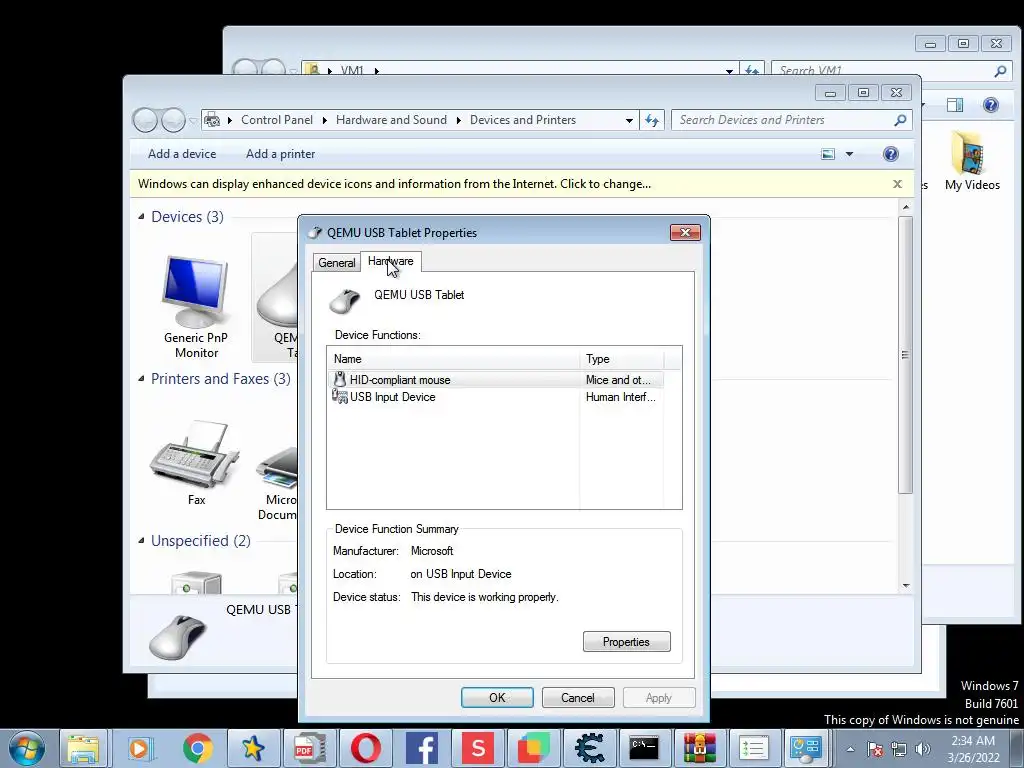Sort the list by Type column header
This screenshot has width=1024, height=768.
pyautogui.click(x=621, y=359)
